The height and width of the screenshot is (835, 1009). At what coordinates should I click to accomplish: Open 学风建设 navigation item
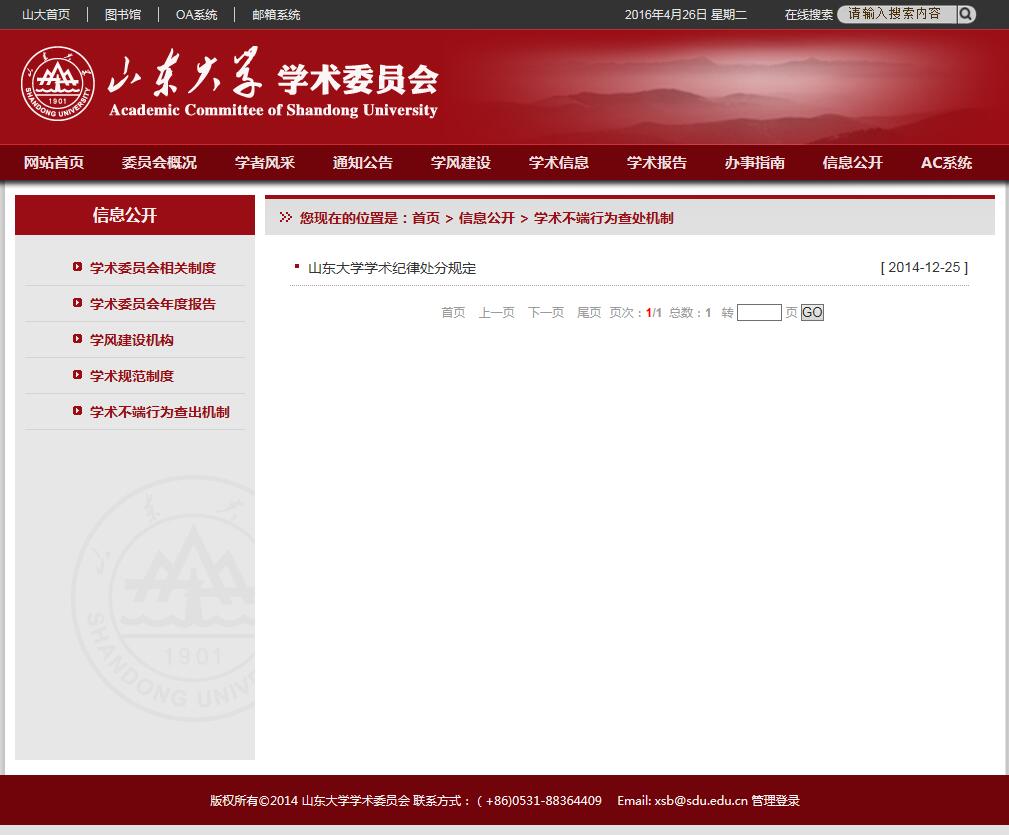click(x=461, y=163)
